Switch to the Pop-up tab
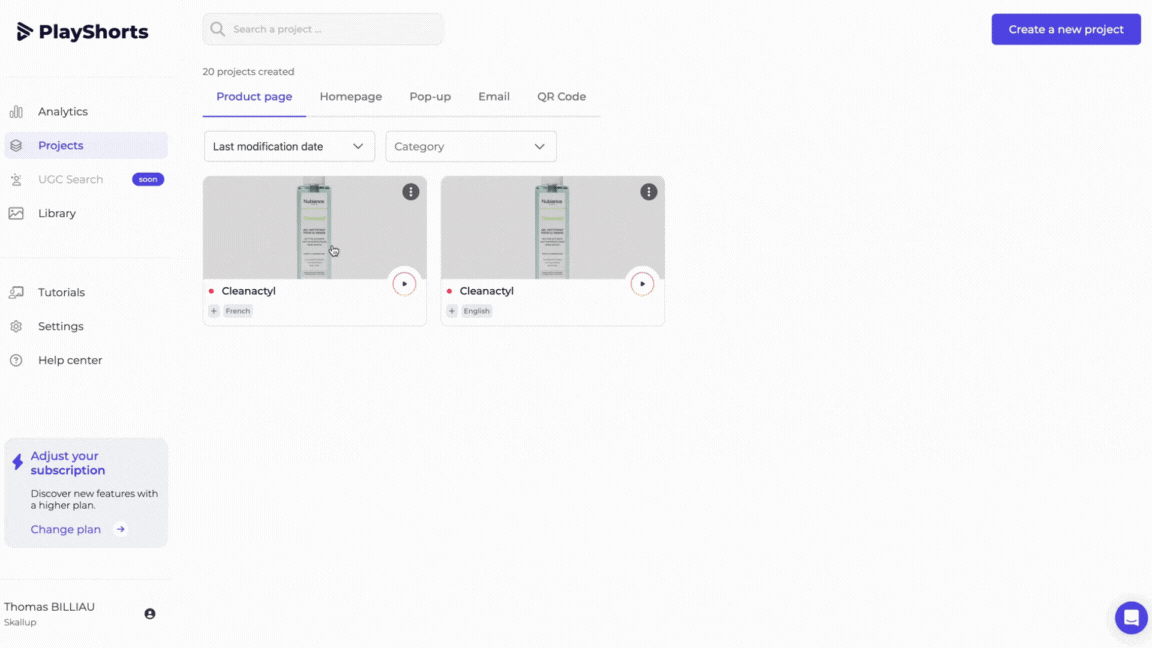This screenshot has width=1152, height=648. 430,97
